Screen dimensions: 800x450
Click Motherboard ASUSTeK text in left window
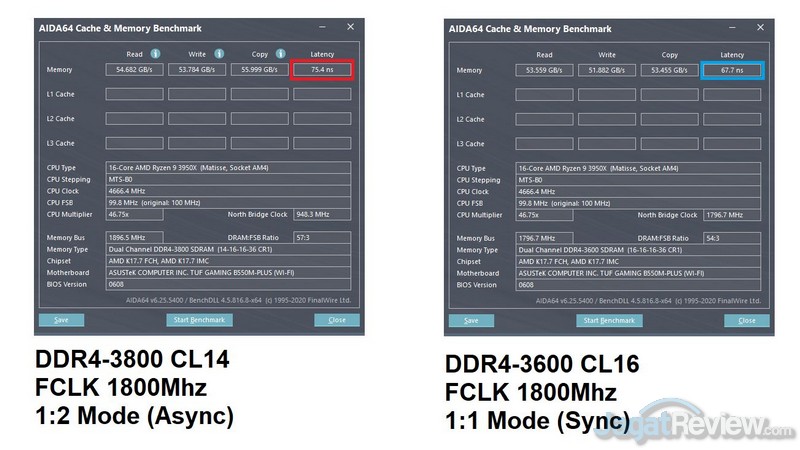coord(201,272)
